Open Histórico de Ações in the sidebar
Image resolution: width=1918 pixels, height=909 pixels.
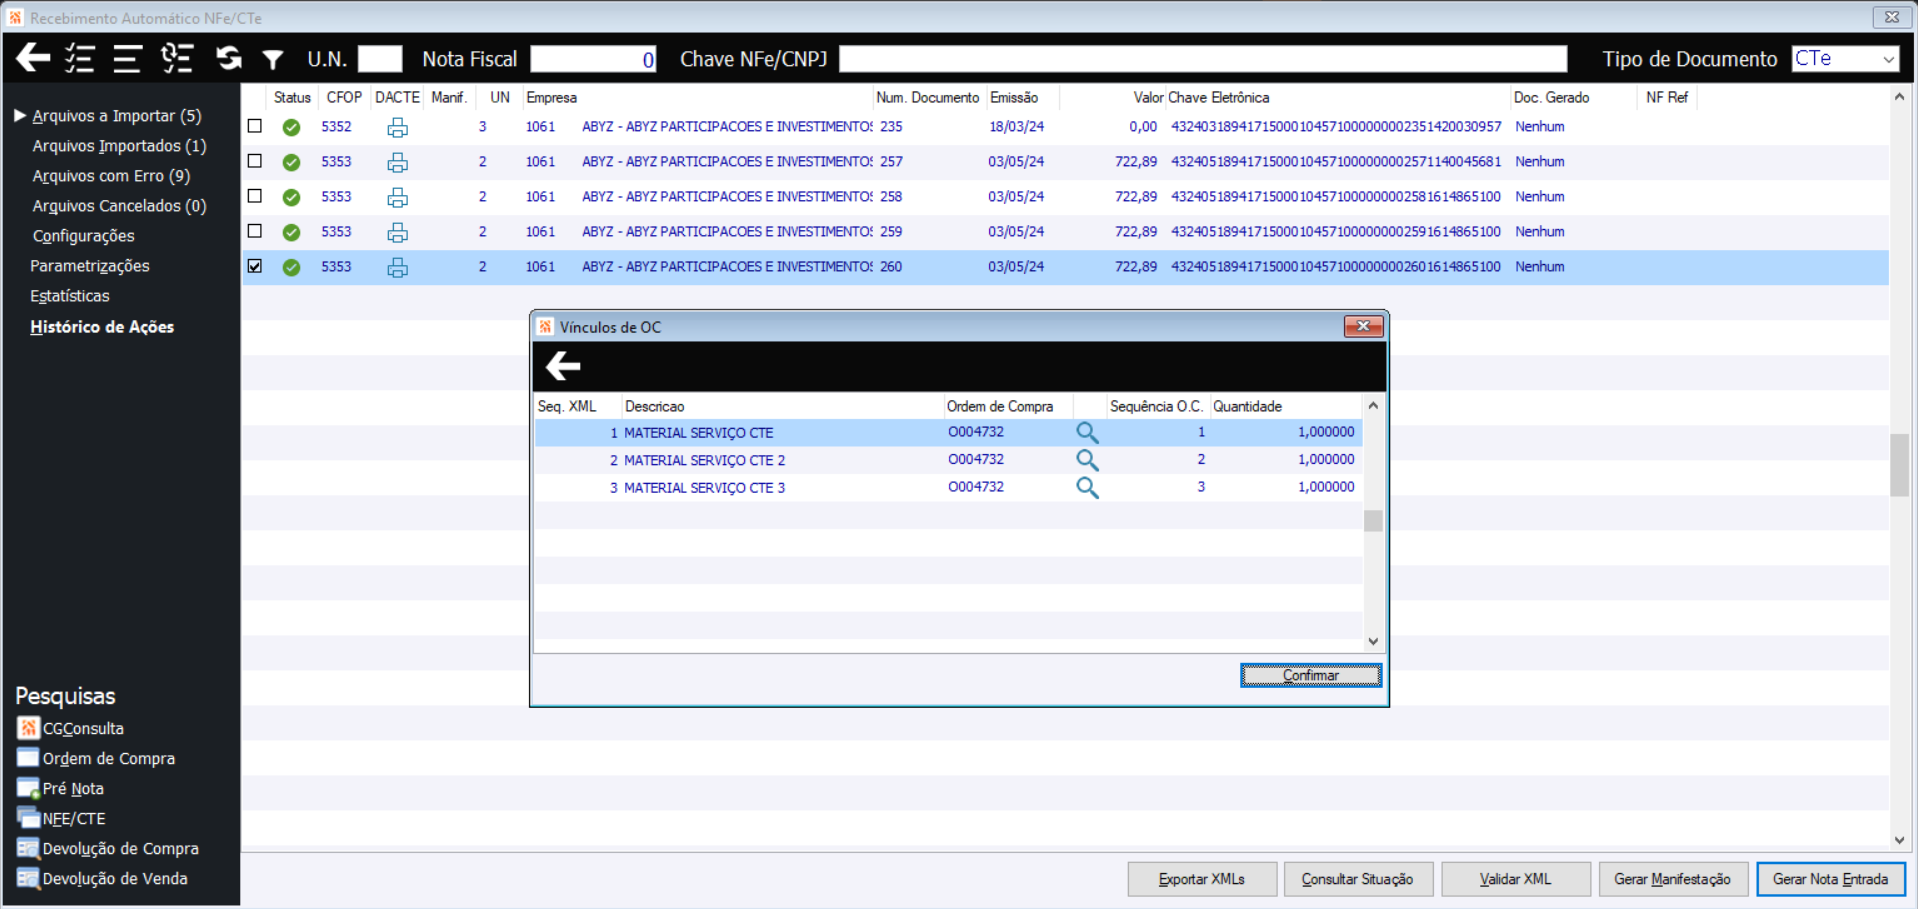tap(102, 327)
